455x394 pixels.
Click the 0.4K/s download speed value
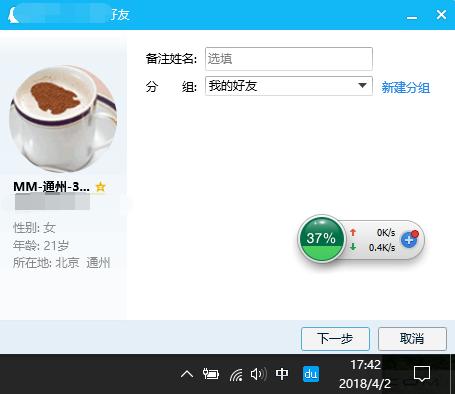(x=382, y=247)
